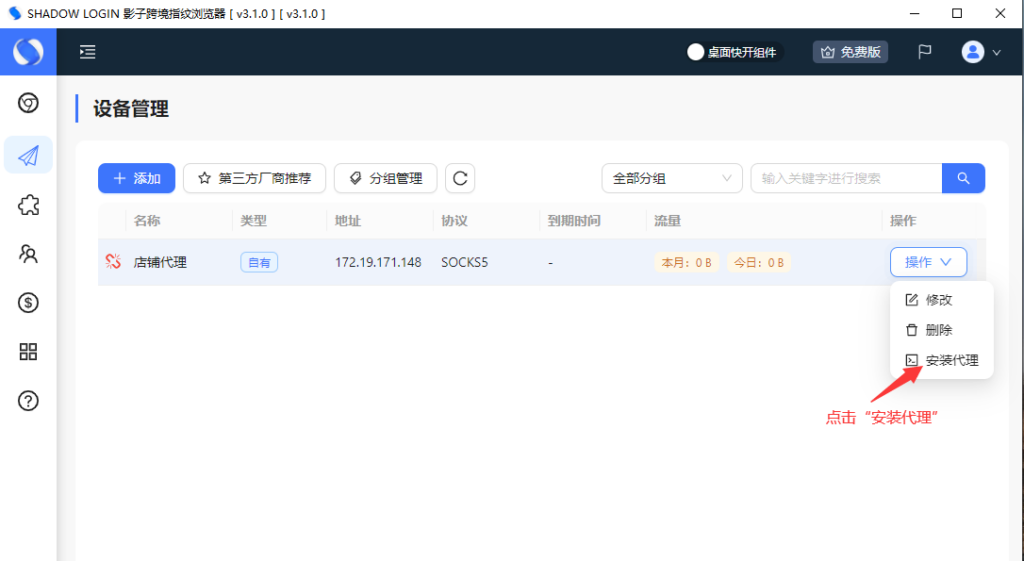Open the team members sidebar icon

pyautogui.click(x=28, y=254)
